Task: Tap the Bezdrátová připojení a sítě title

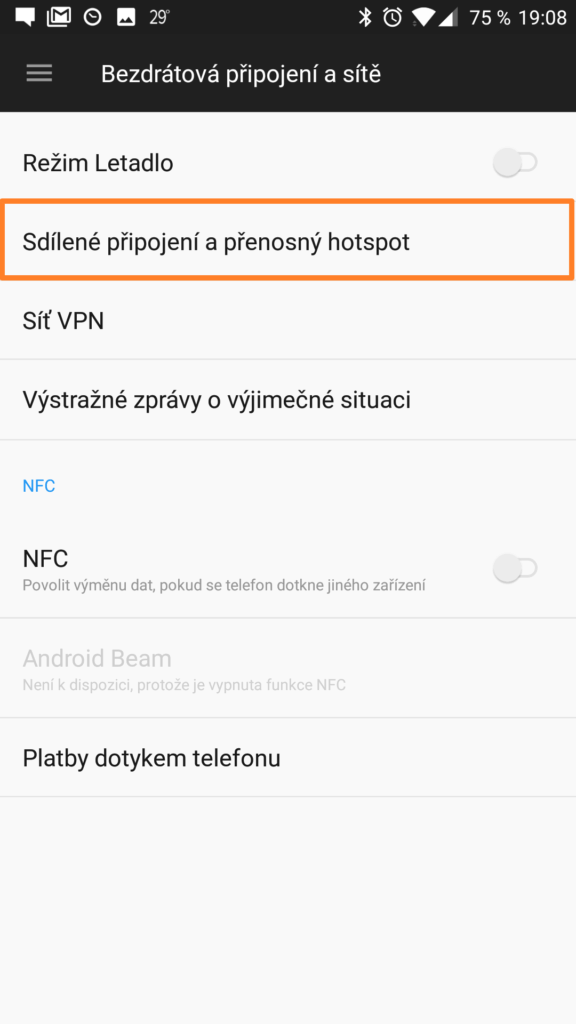Action: (241, 74)
